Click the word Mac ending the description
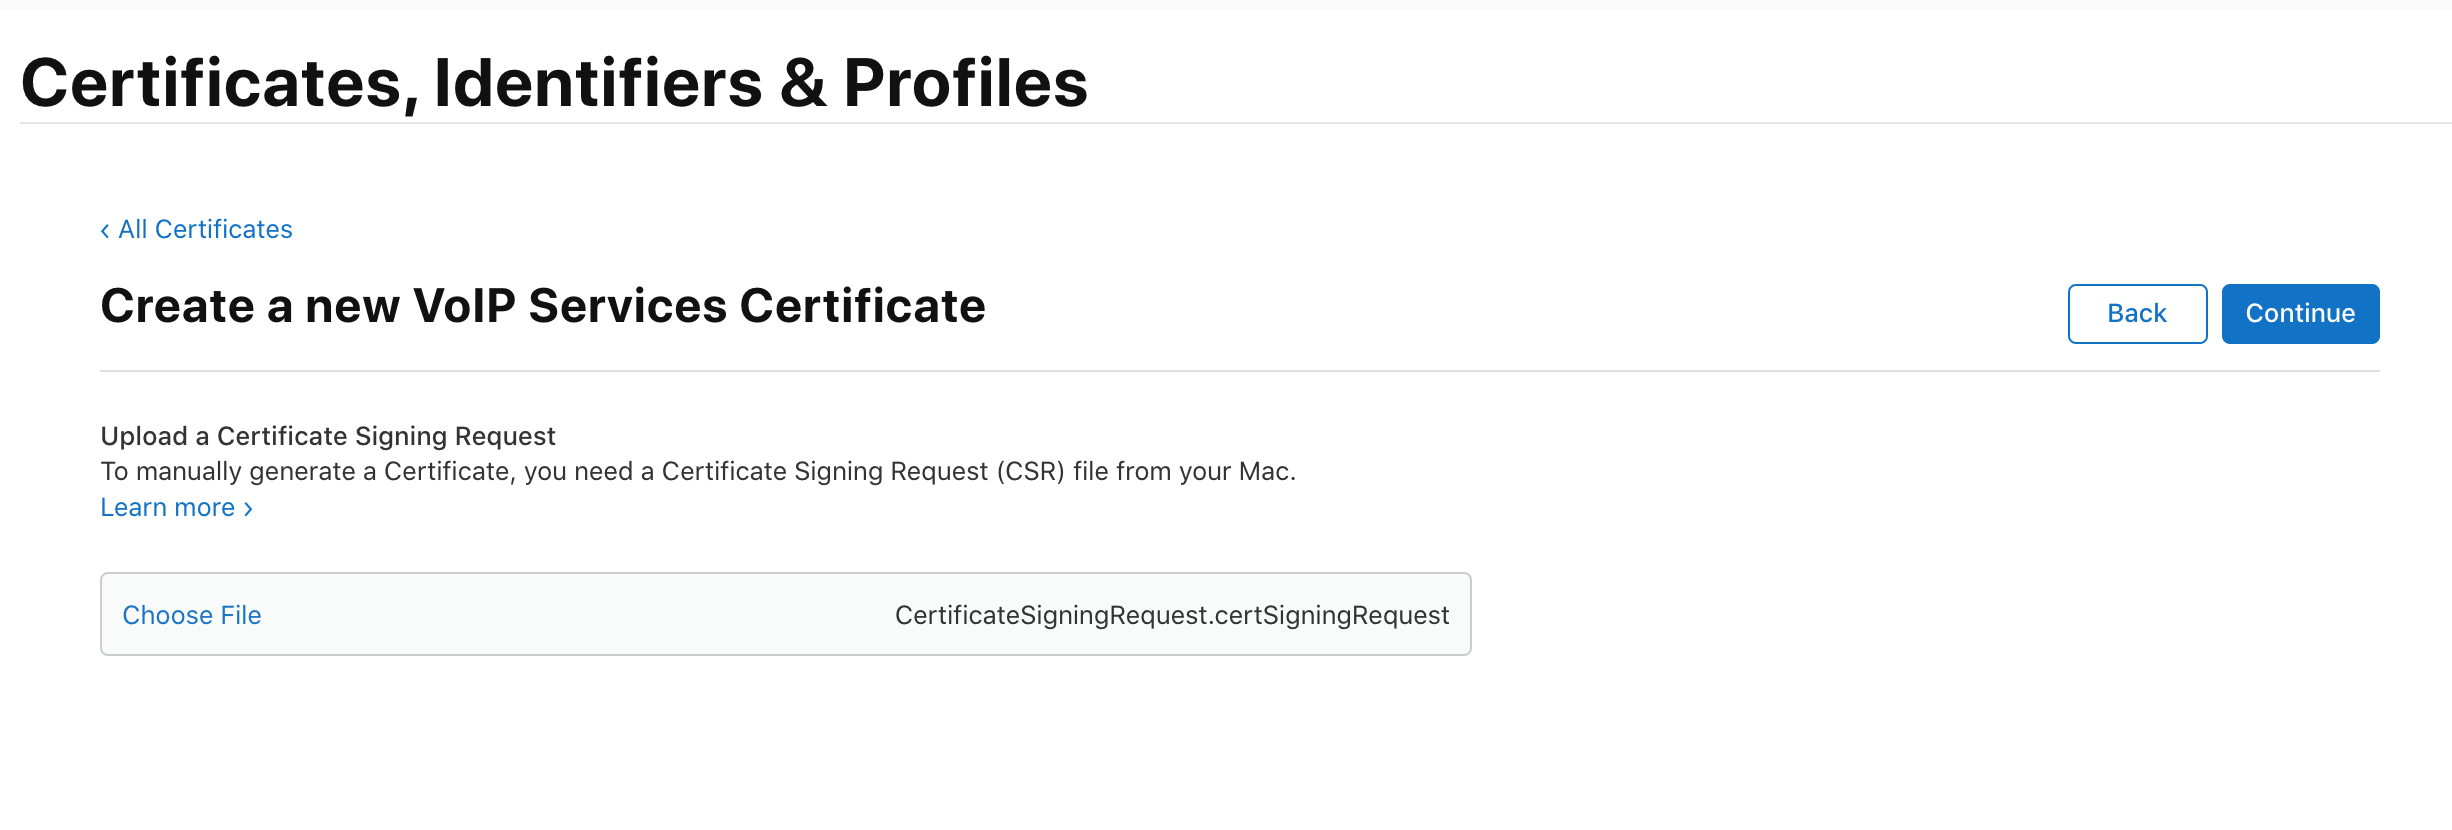This screenshot has width=2452, height=830. coord(1263,471)
